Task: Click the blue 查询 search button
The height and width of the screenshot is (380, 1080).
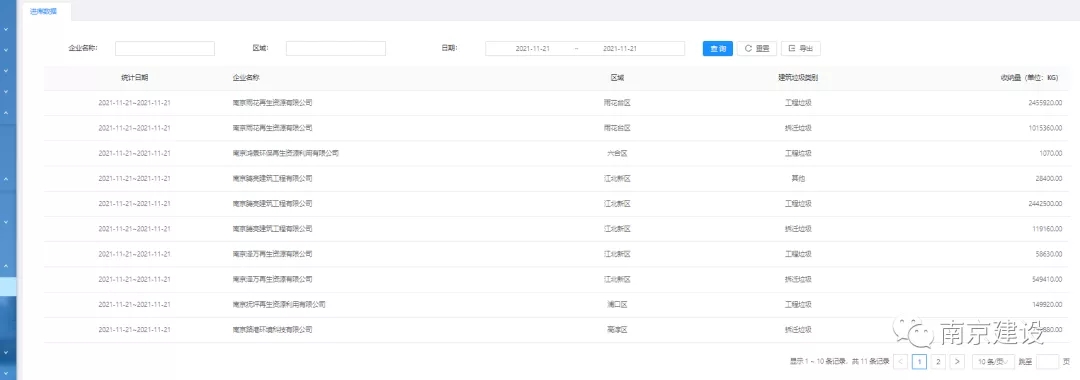Action: pyautogui.click(x=718, y=49)
